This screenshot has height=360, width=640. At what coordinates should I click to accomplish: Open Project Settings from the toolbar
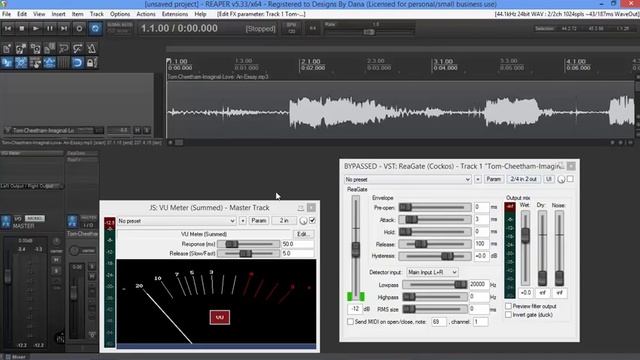49,49
